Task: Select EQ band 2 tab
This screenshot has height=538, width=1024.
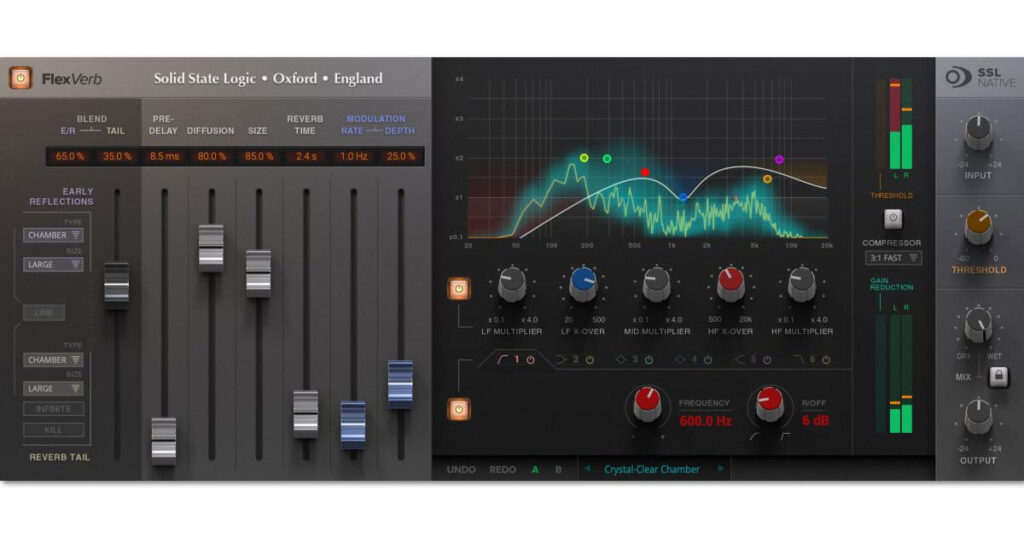Action: pyautogui.click(x=575, y=360)
